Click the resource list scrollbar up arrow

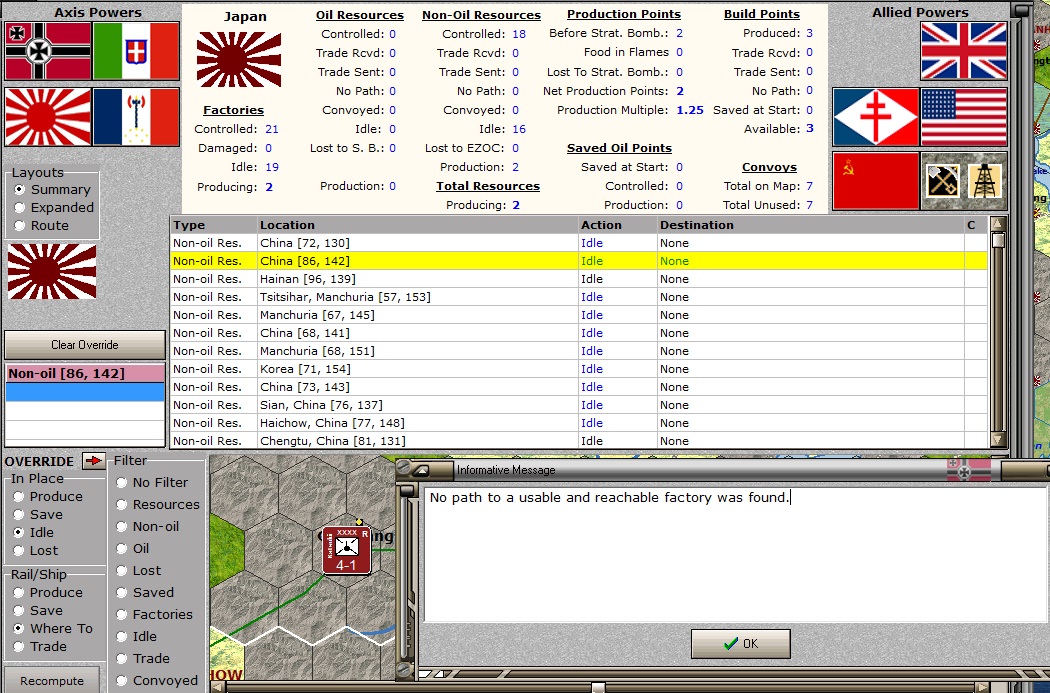(x=998, y=224)
